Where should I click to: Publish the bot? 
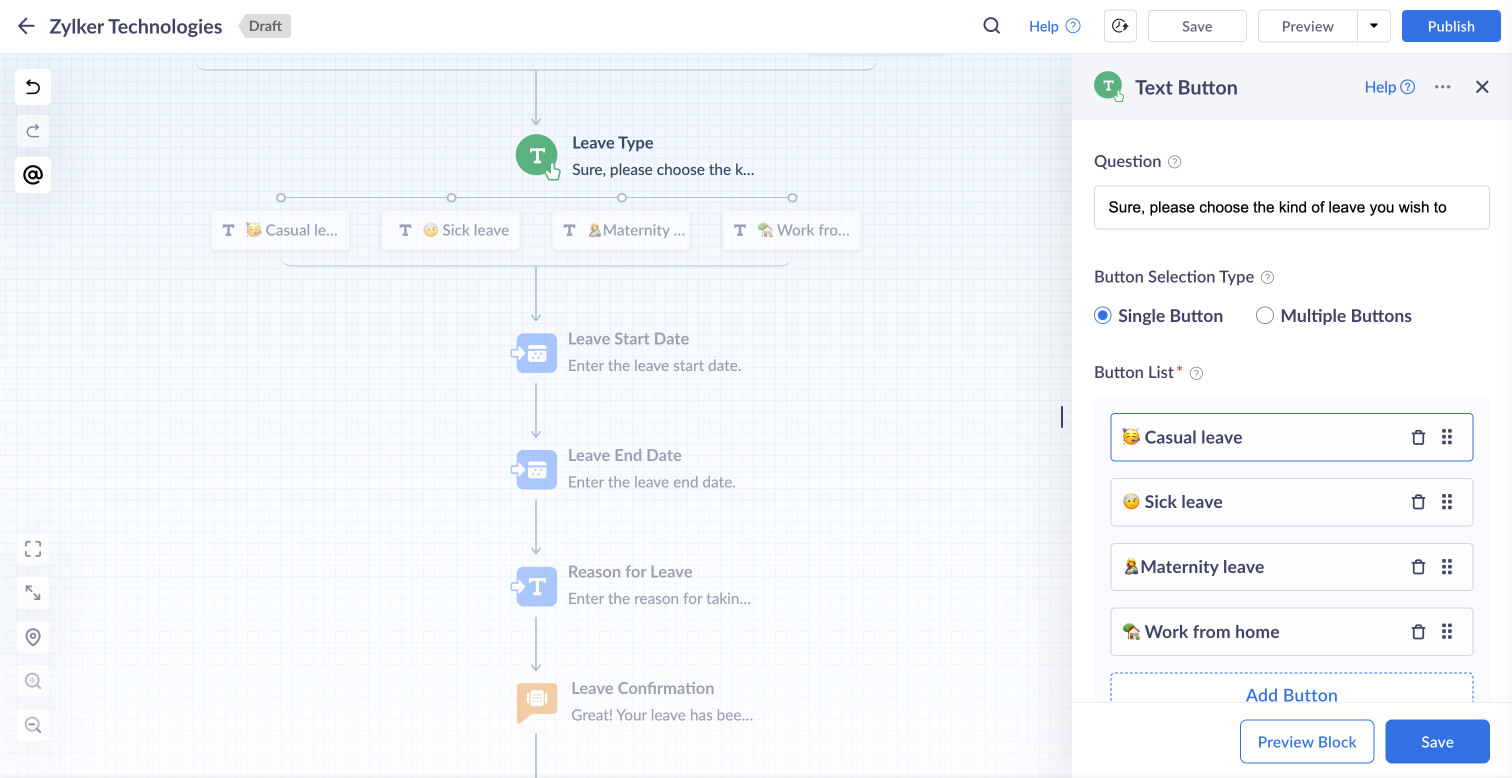1451,26
